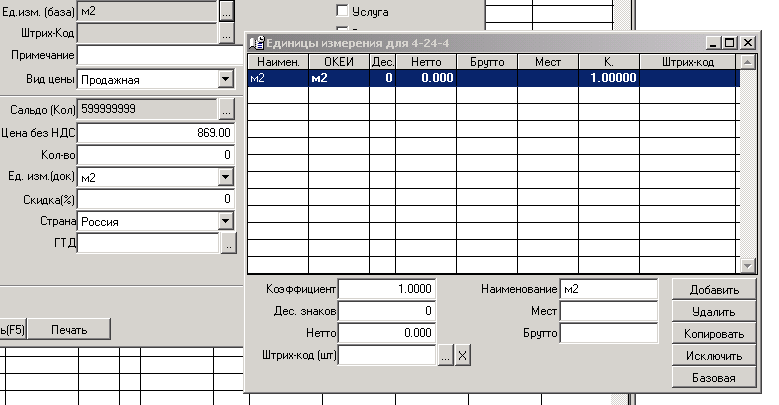The width and height of the screenshot is (779, 405).
Task: Expand the Ед. изм.(док) dropdown
Action: coord(226,177)
